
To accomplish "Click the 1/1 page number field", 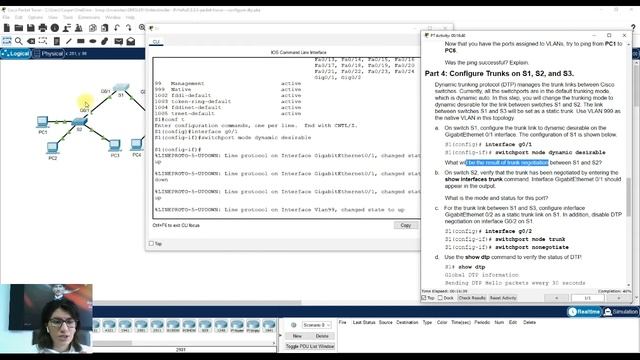I will click(x=588, y=298).
